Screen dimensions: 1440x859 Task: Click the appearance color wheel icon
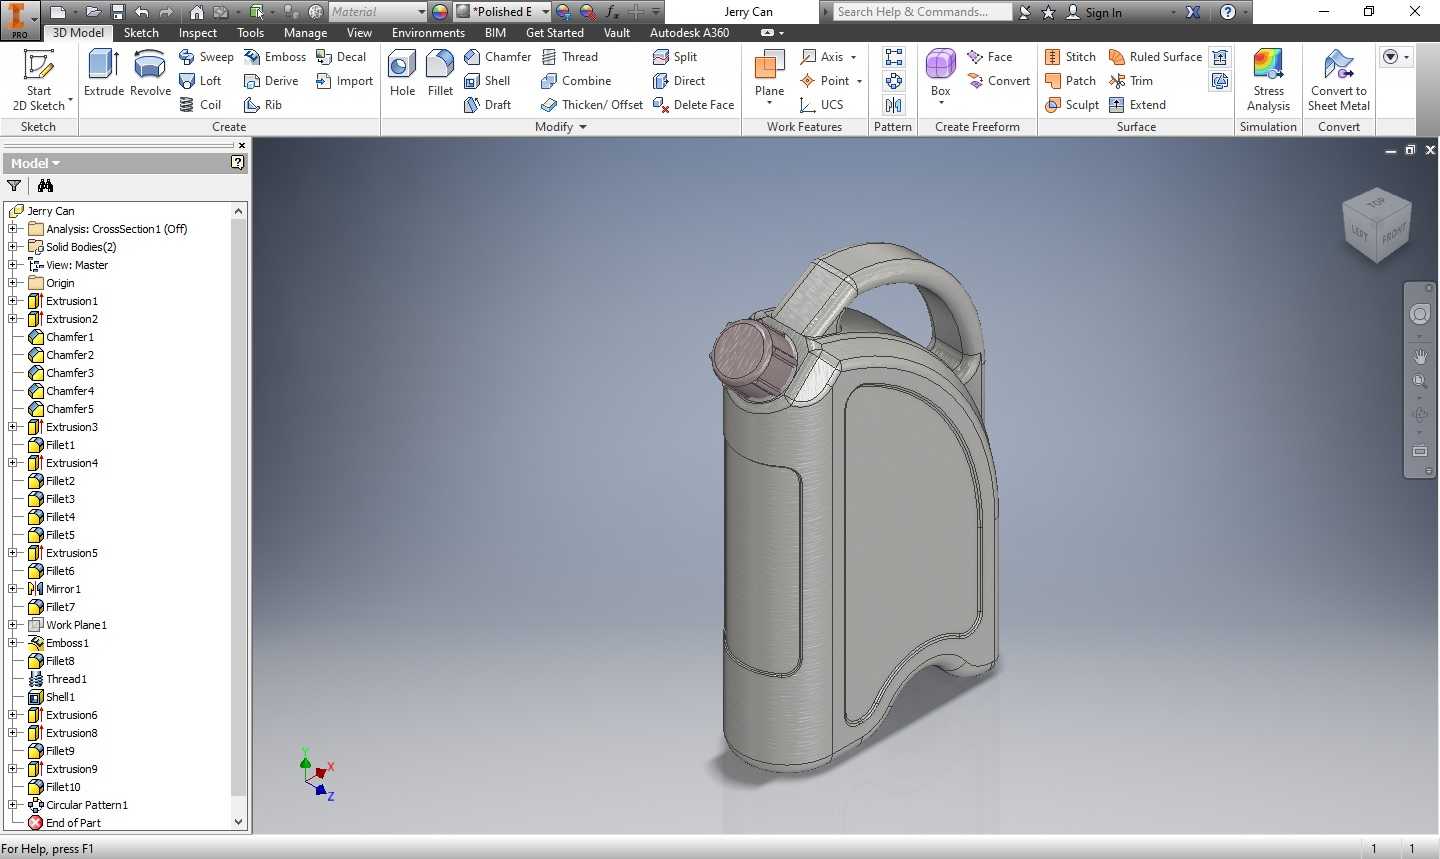(x=439, y=12)
